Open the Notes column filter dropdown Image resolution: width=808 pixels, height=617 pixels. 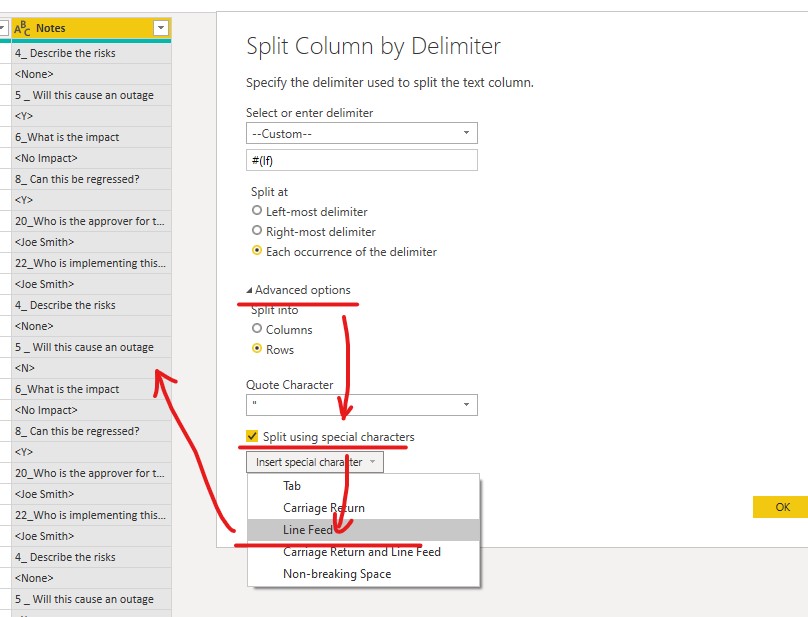(x=161, y=28)
